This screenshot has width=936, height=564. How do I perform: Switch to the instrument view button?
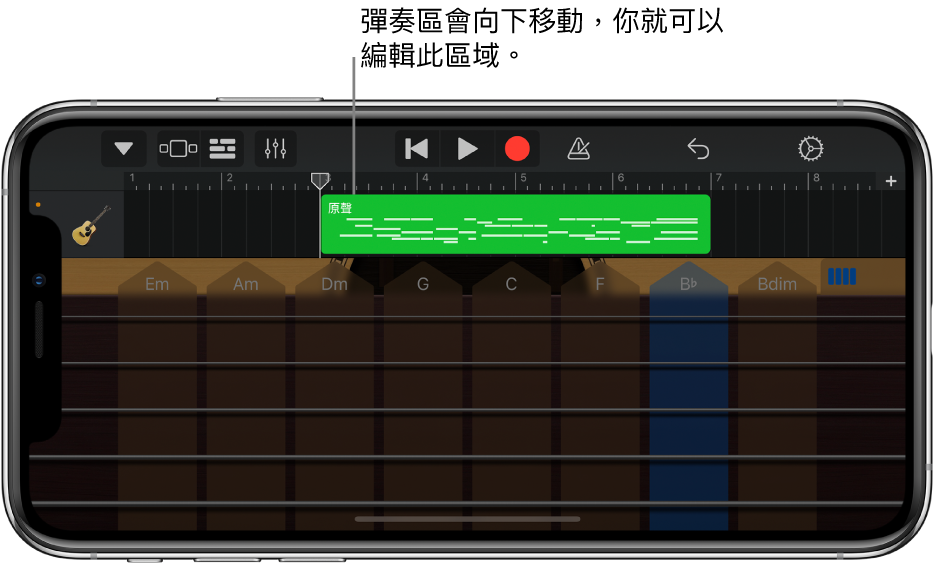click(178, 148)
